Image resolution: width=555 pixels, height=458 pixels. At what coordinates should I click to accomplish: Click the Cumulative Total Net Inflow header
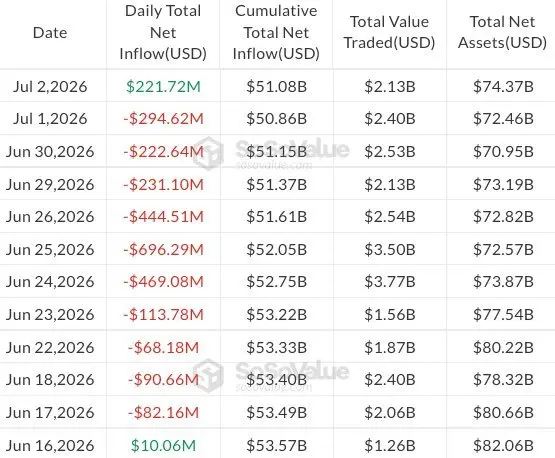click(276, 33)
